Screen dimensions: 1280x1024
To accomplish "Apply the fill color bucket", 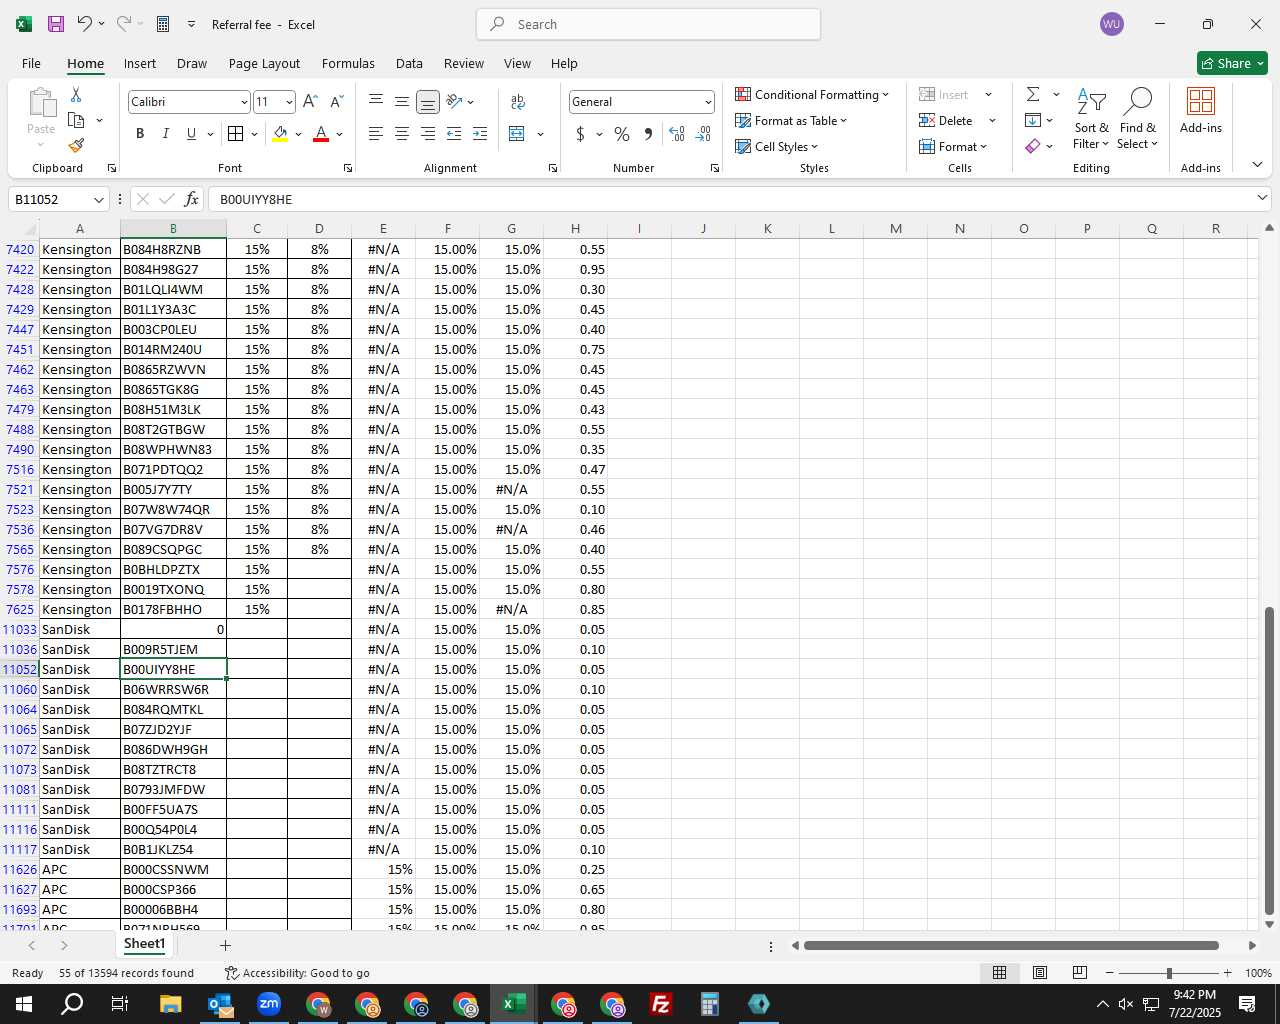I will tap(280, 134).
